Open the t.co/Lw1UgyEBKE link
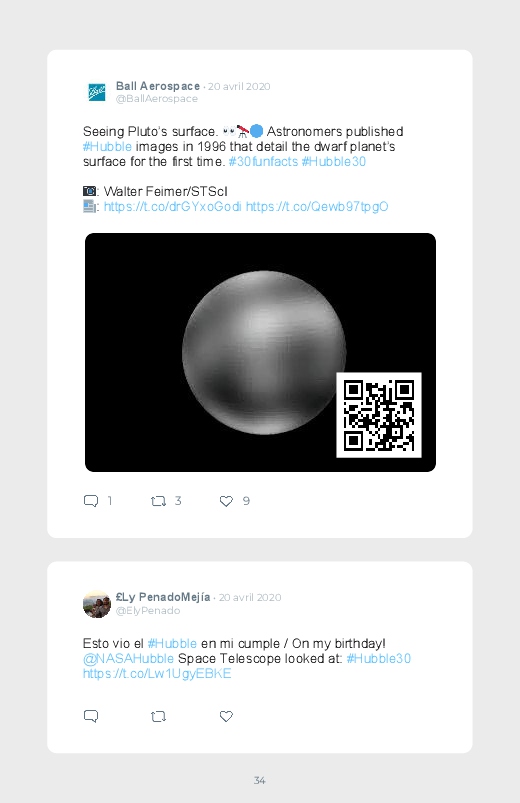 click(x=157, y=673)
